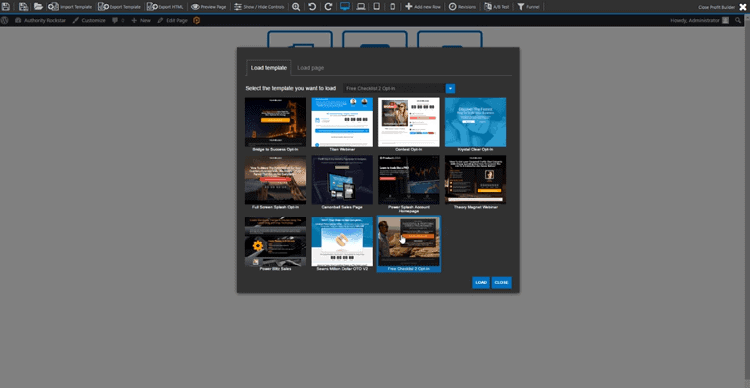Select the Free Checklist 2 Opt-In thumbnail
The image size is (750, 388).
click(x=408, y=242)
